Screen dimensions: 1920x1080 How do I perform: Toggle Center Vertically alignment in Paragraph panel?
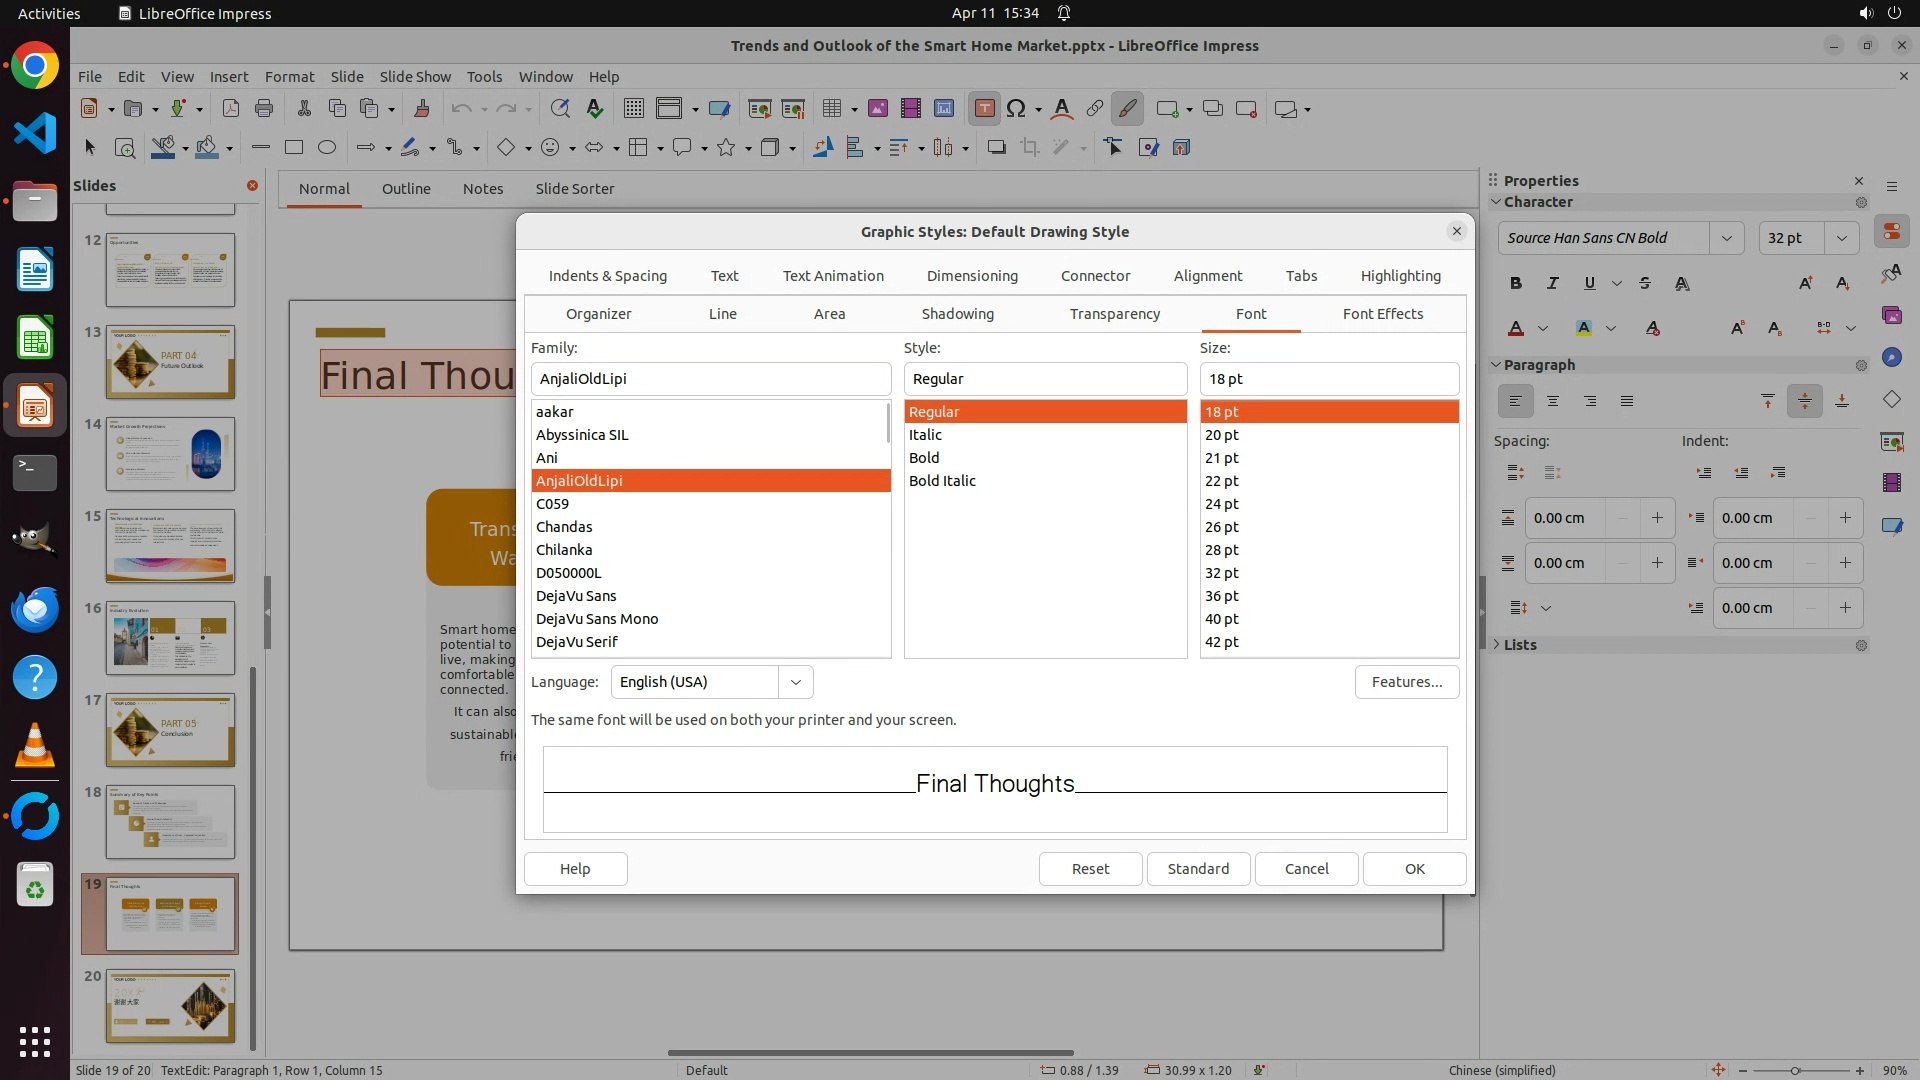pyautogui.click(x=1804, y=401)
